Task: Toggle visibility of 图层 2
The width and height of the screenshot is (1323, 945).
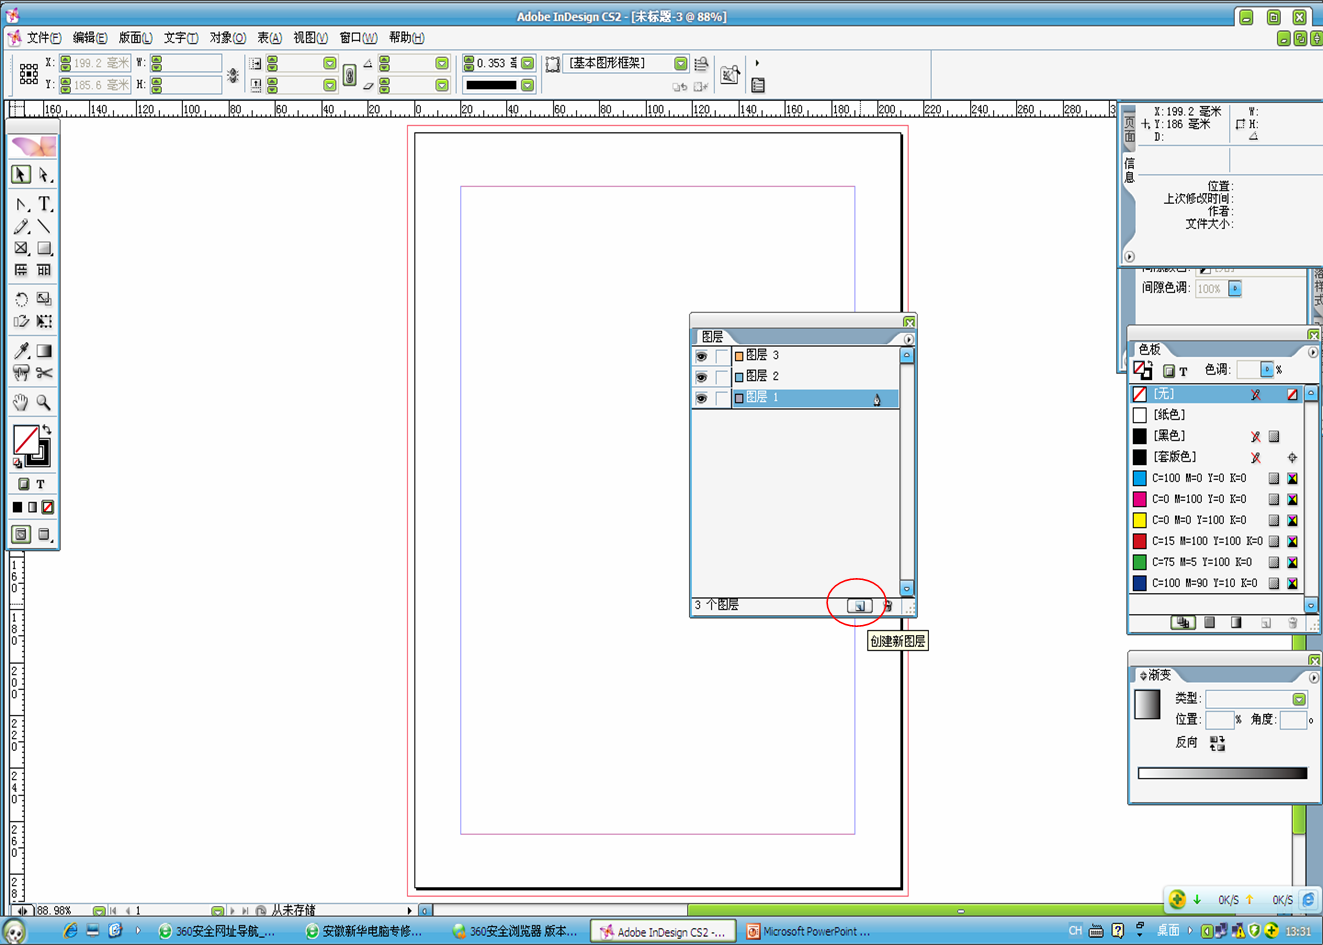Action: (701, 377)
